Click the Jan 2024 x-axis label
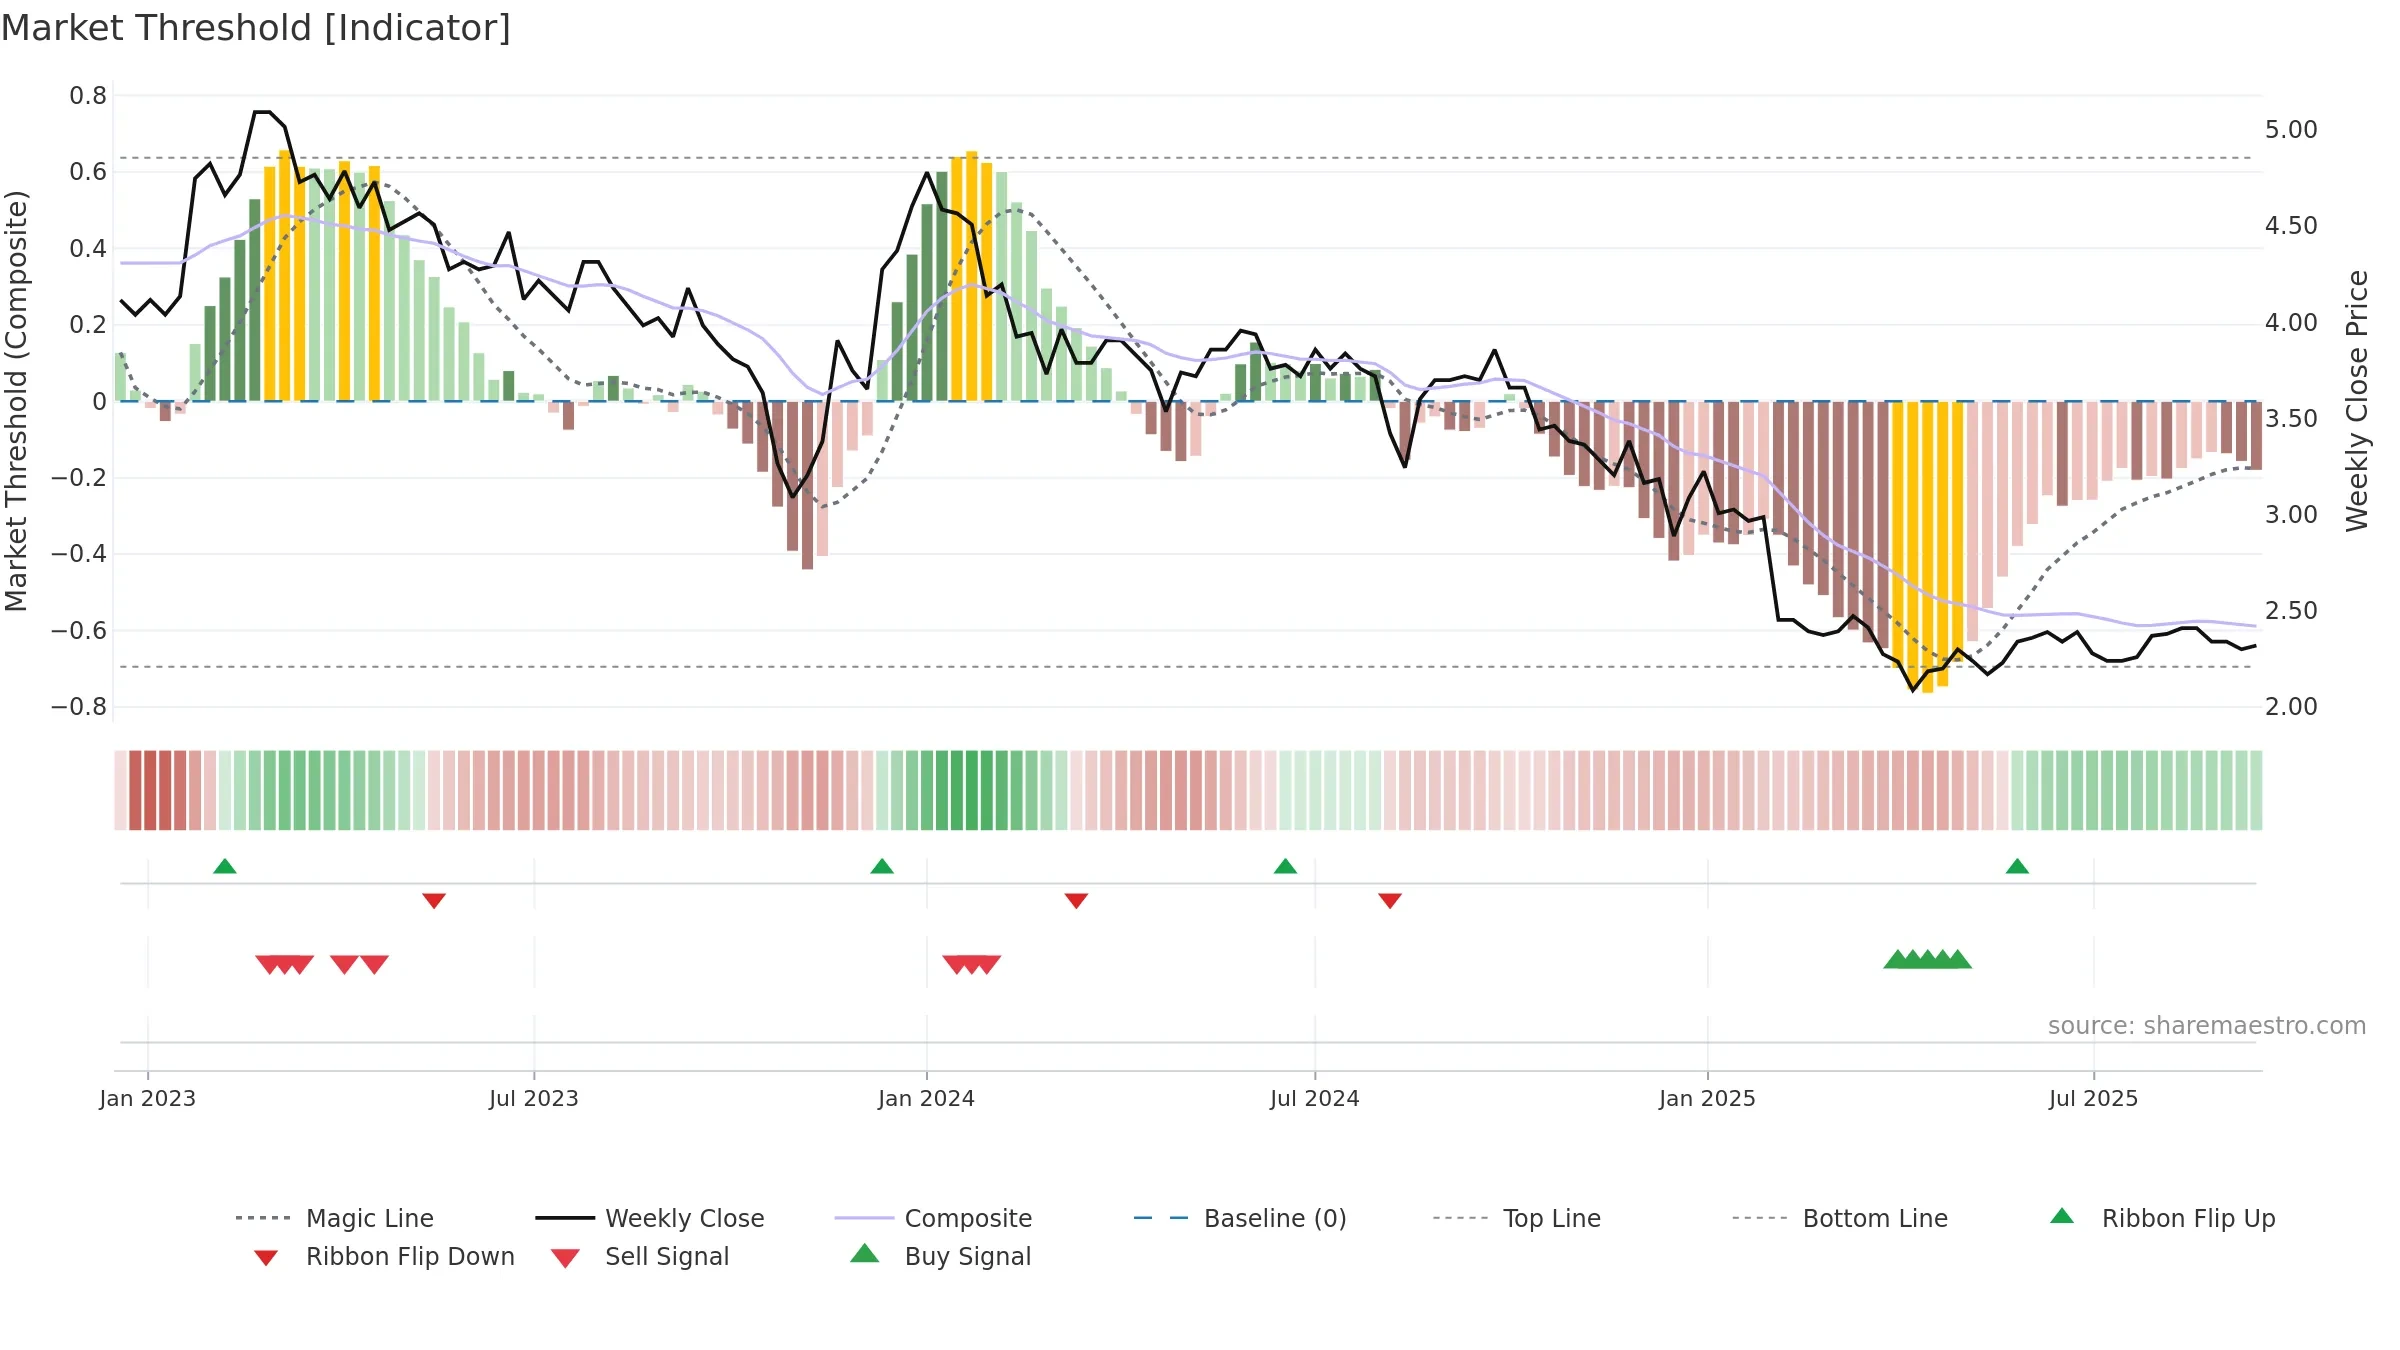This screenshot has width=2400, height=1350. click(x=927, y=1098)
